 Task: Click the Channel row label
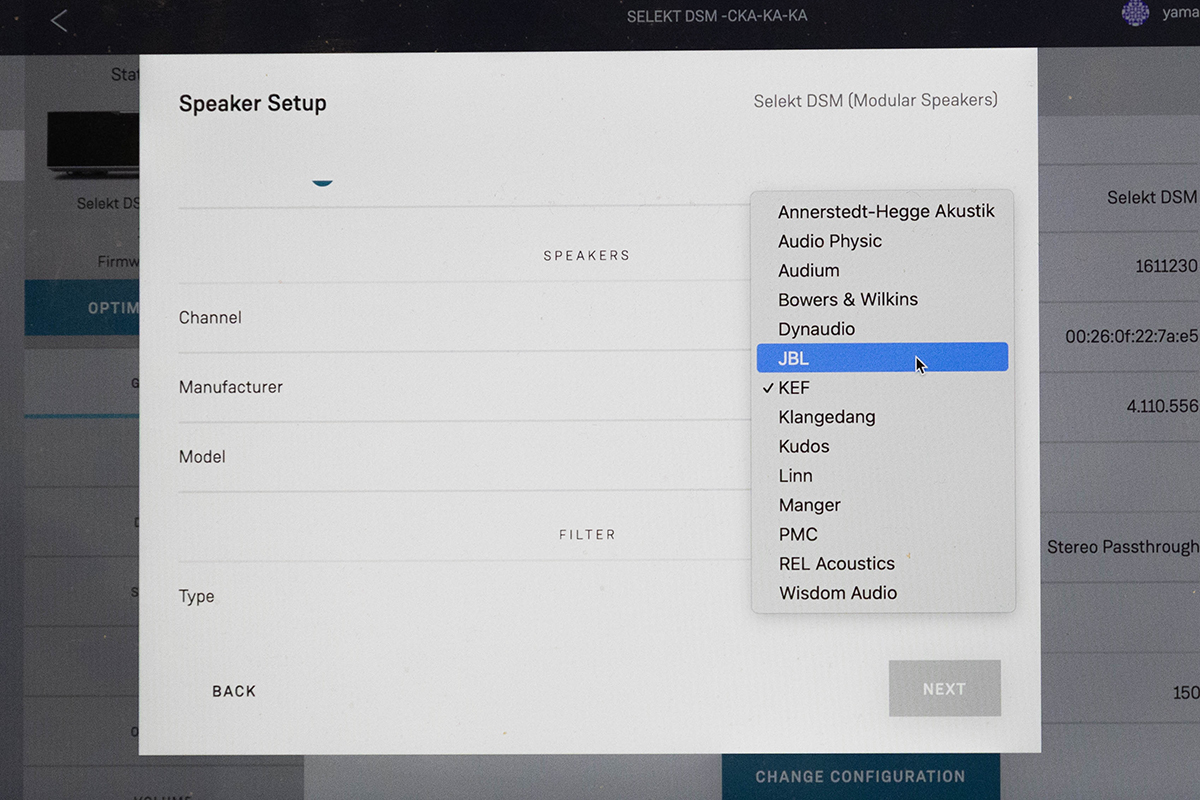210,317
